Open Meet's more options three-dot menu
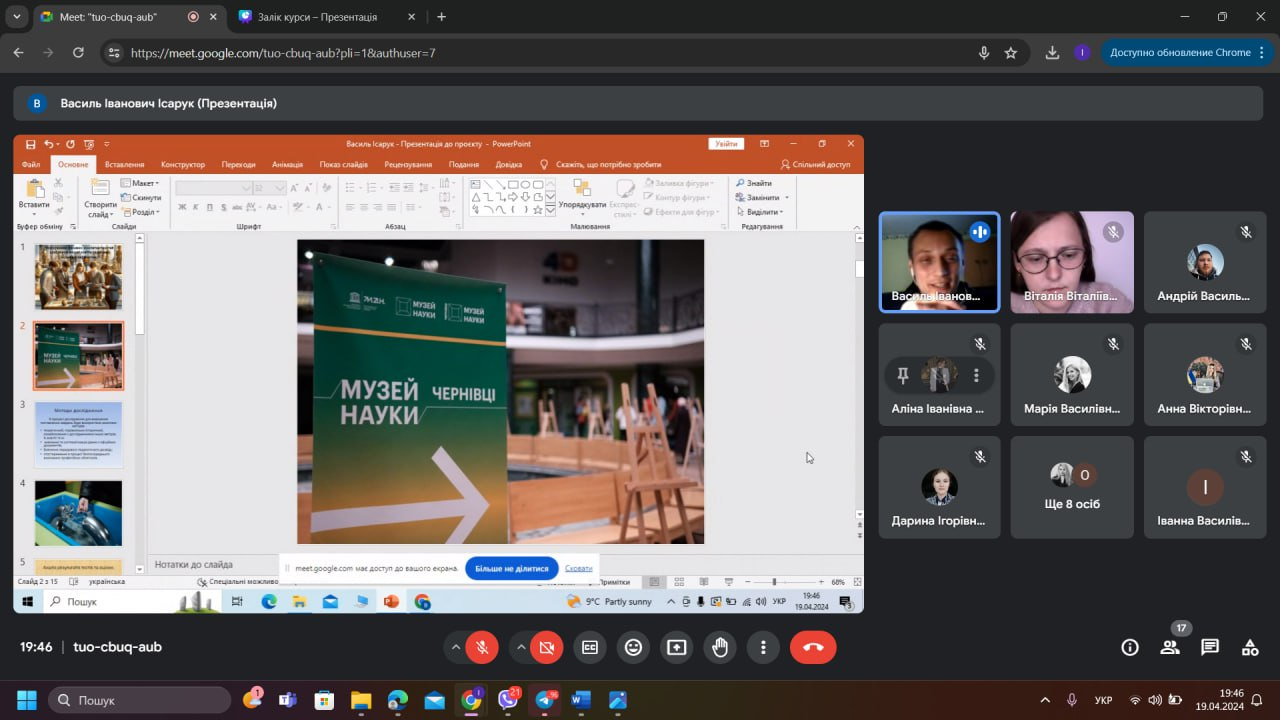Viewport: 1280px width, 720px height. pos(763,647)
